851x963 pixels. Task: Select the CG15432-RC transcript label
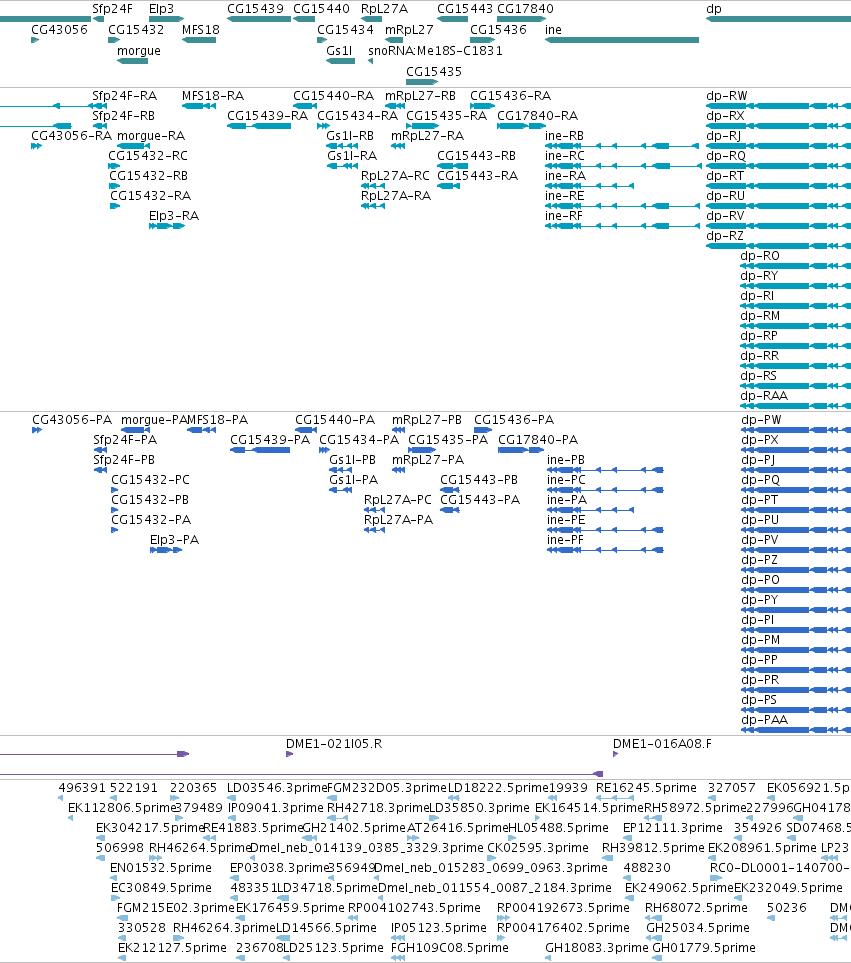pyautogui.click(x=148, y=155)
